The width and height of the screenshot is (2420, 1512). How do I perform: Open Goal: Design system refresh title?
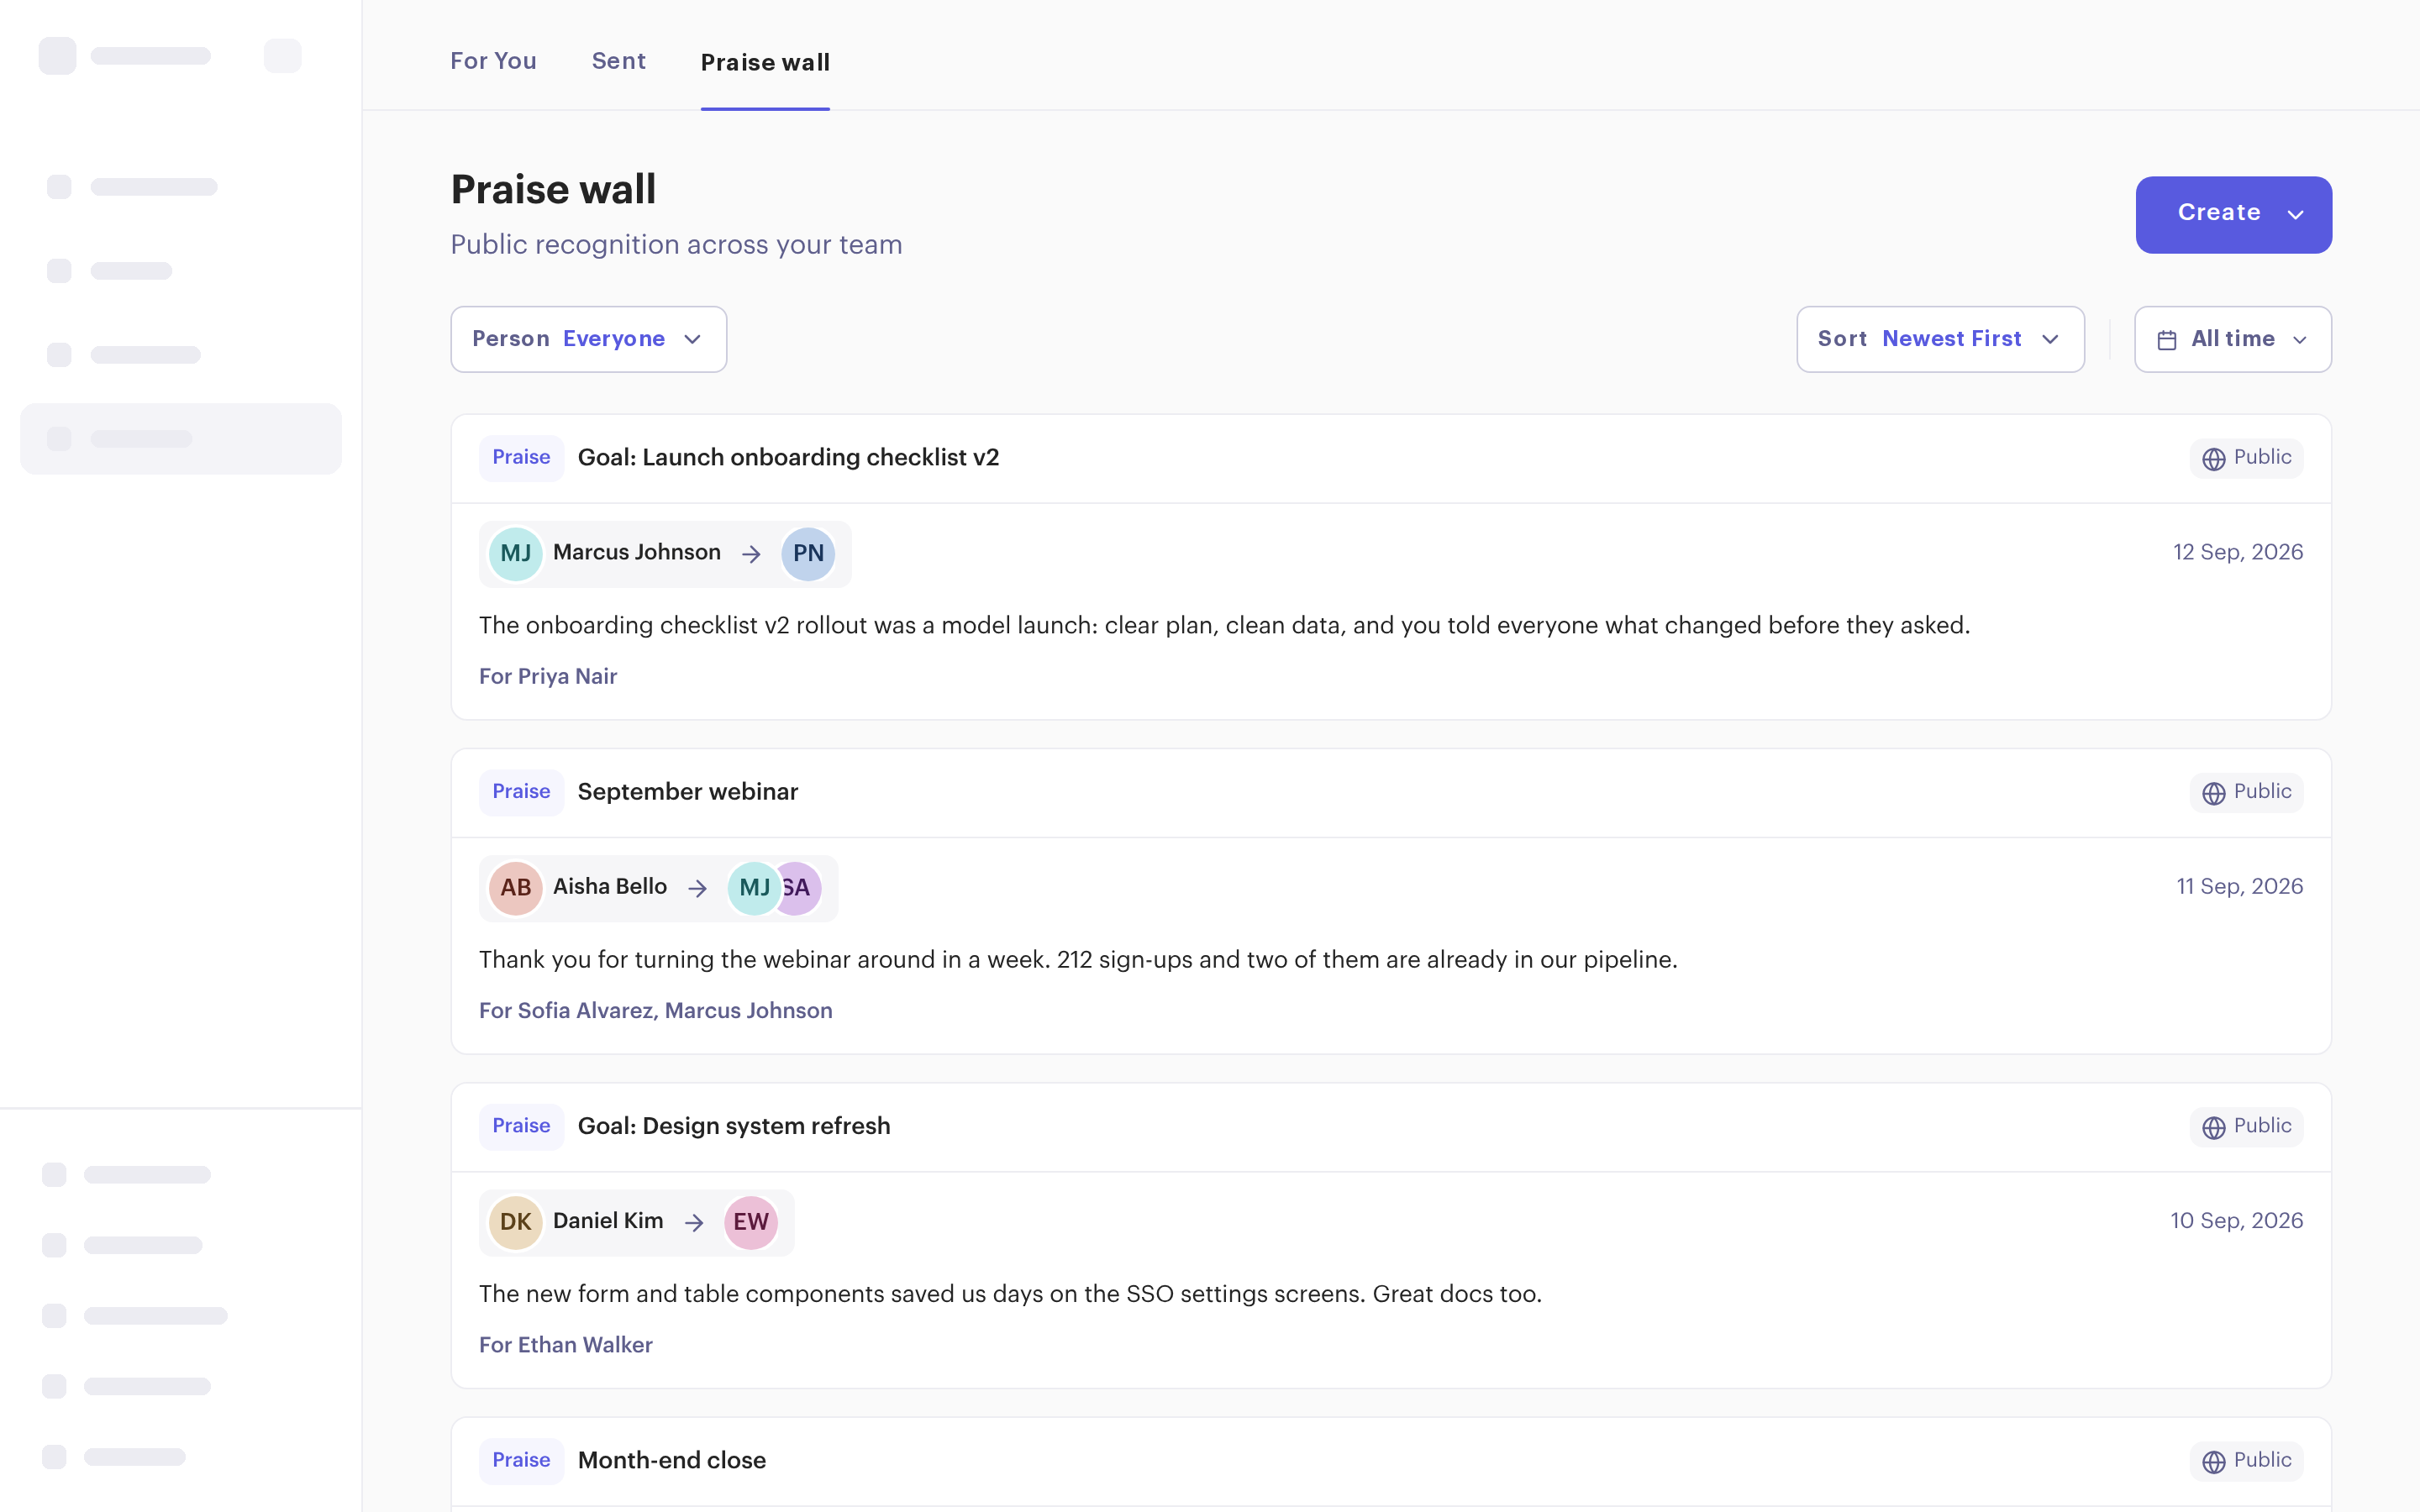[734, 1126]
